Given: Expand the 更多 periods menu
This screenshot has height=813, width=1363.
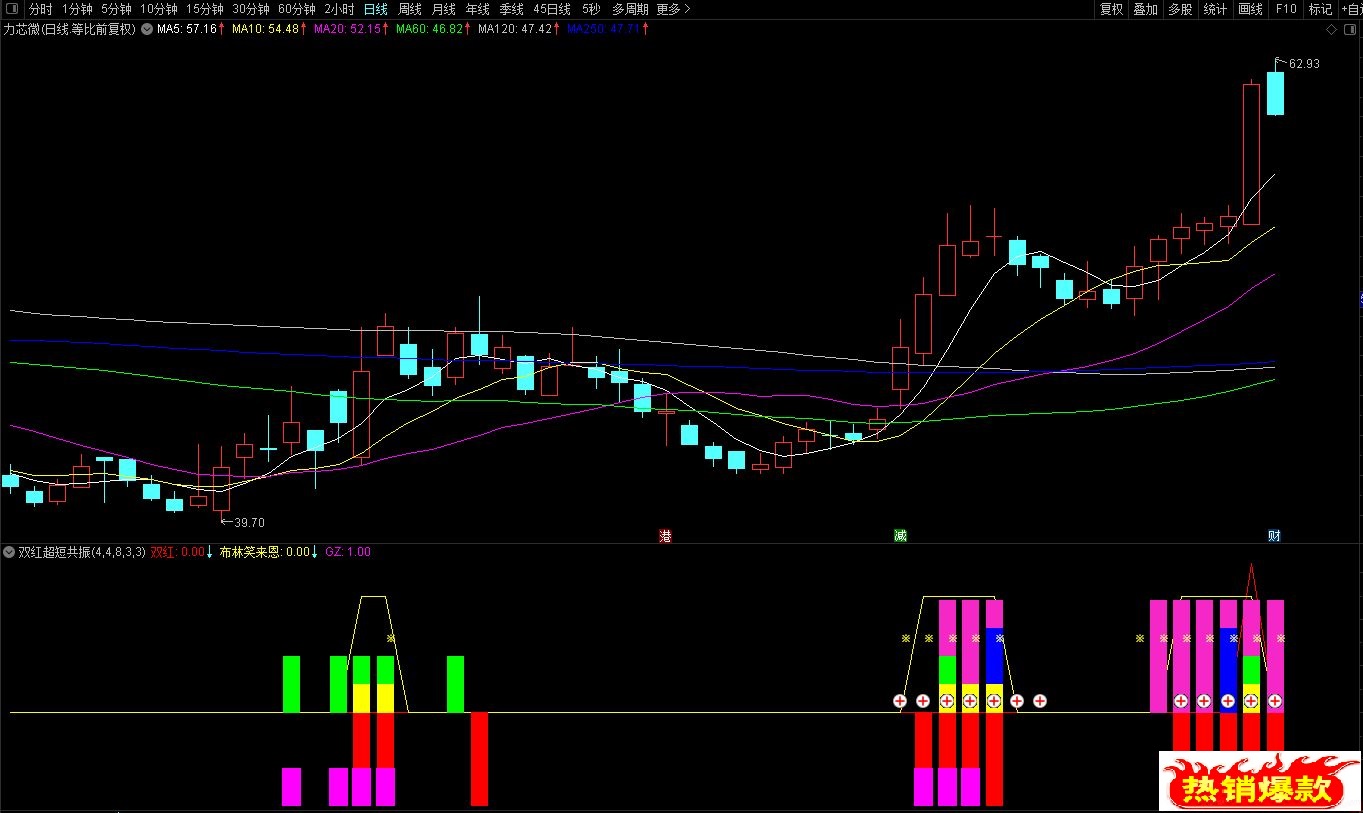Looking at the screenshot, I should click(674, 9).
